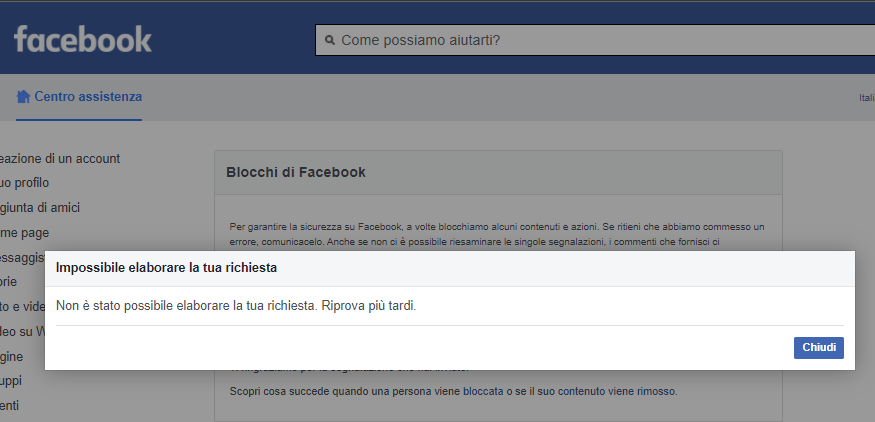Select the Storie sidebar topic

click(9, 282)
